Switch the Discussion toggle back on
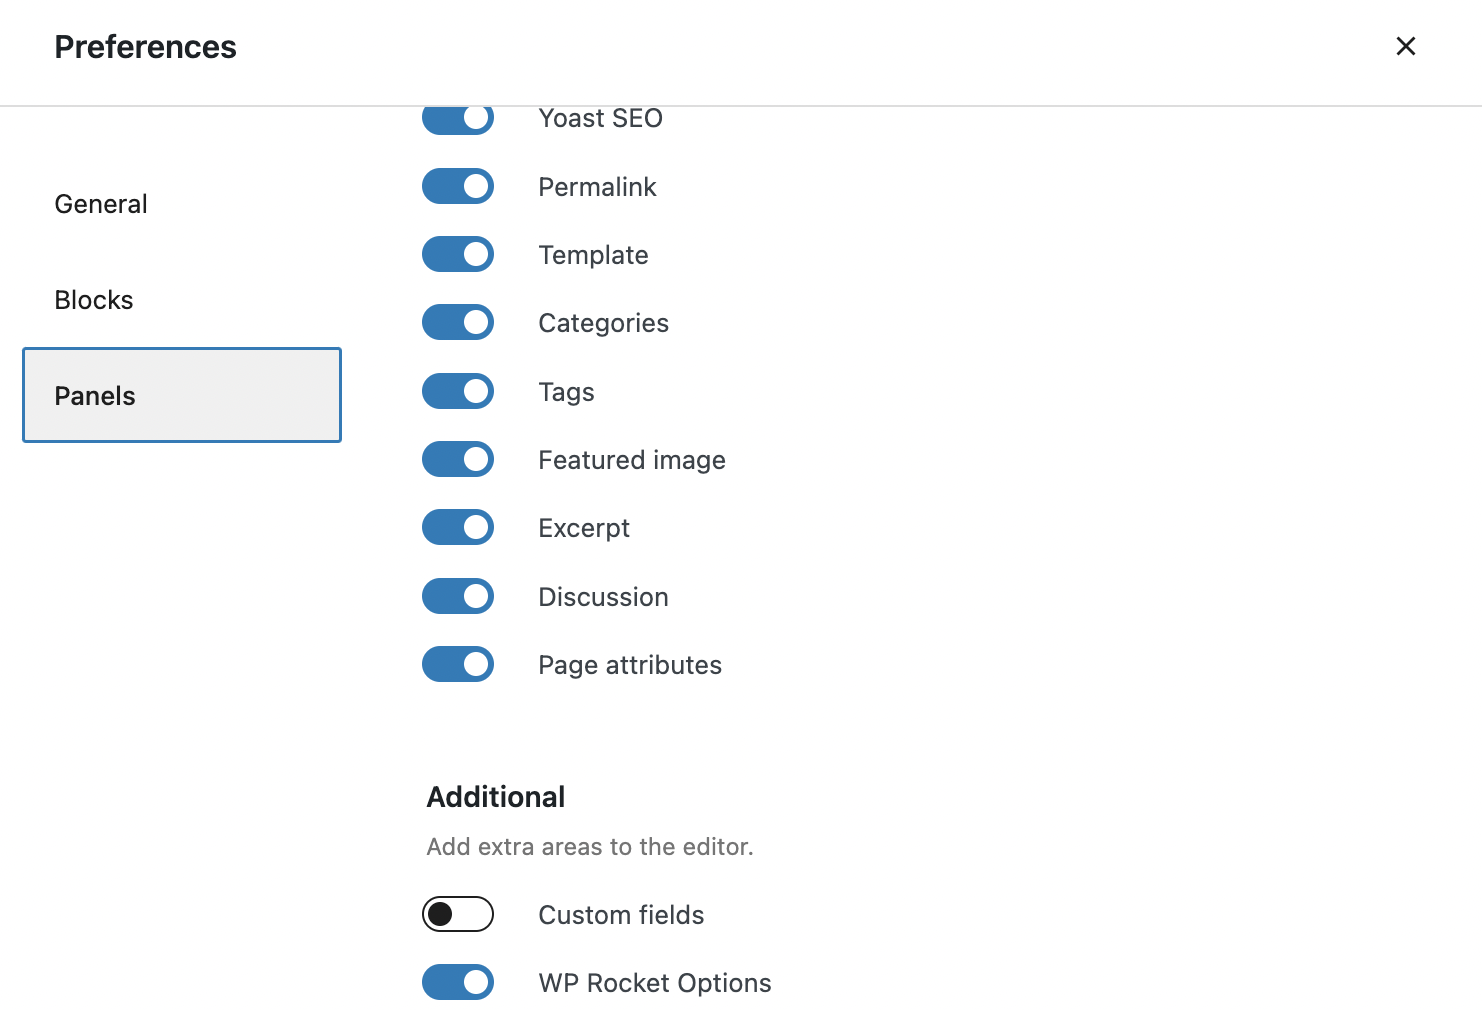Screen dimensions: 1482x1010 (x=457, y=596)
